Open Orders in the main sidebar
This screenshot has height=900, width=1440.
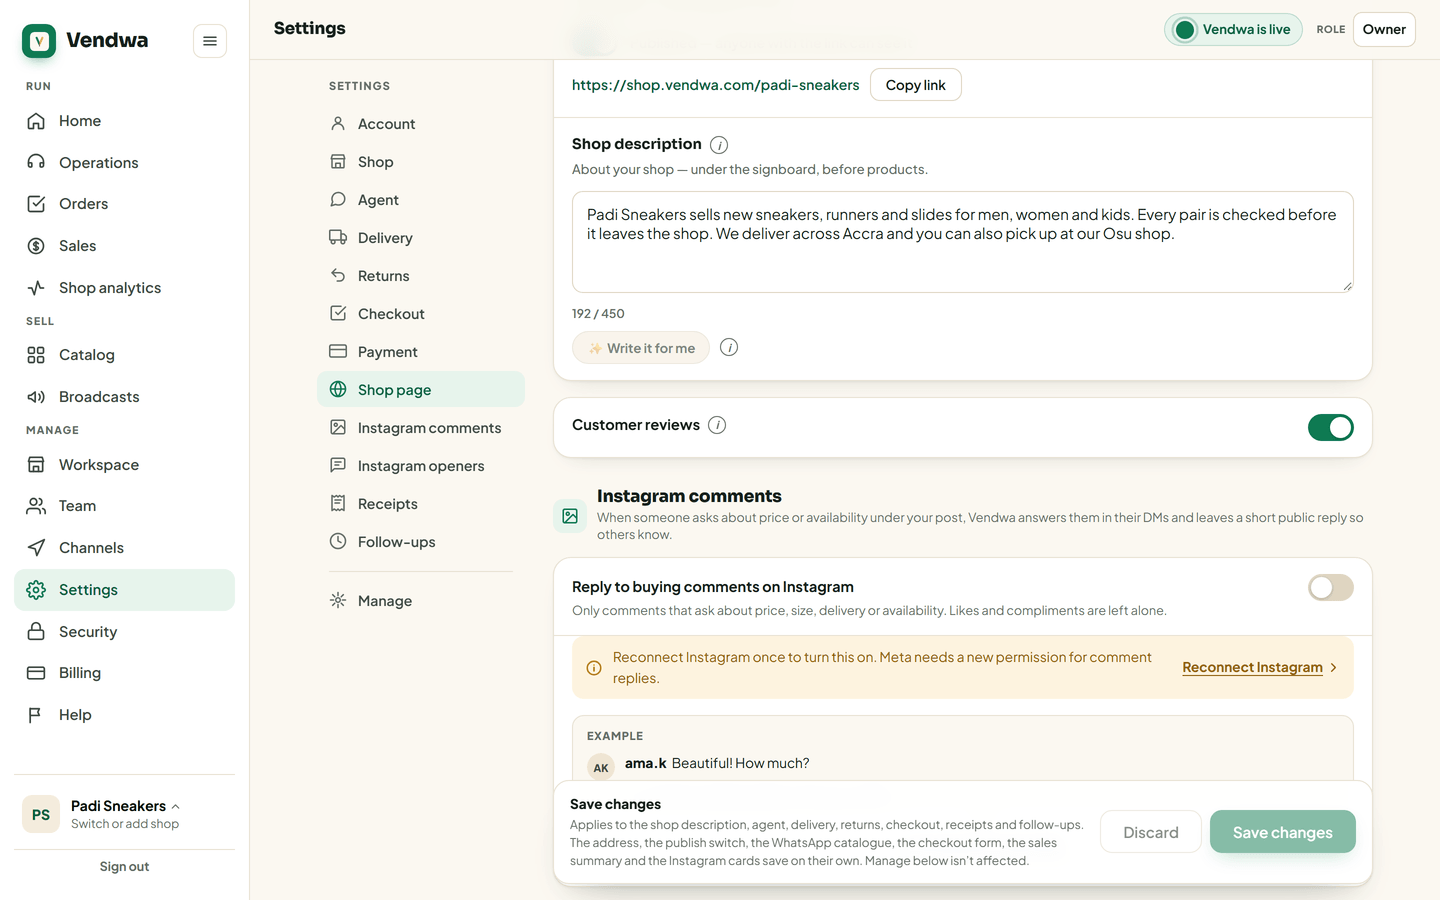tap(124, 204)
